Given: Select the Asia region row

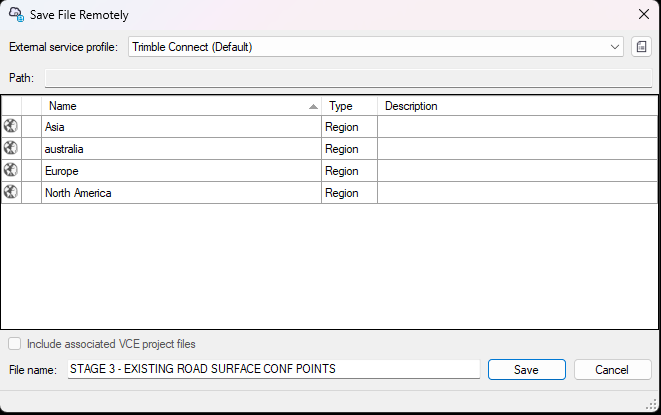Looking at the screenshot, I should pos(180,127).
